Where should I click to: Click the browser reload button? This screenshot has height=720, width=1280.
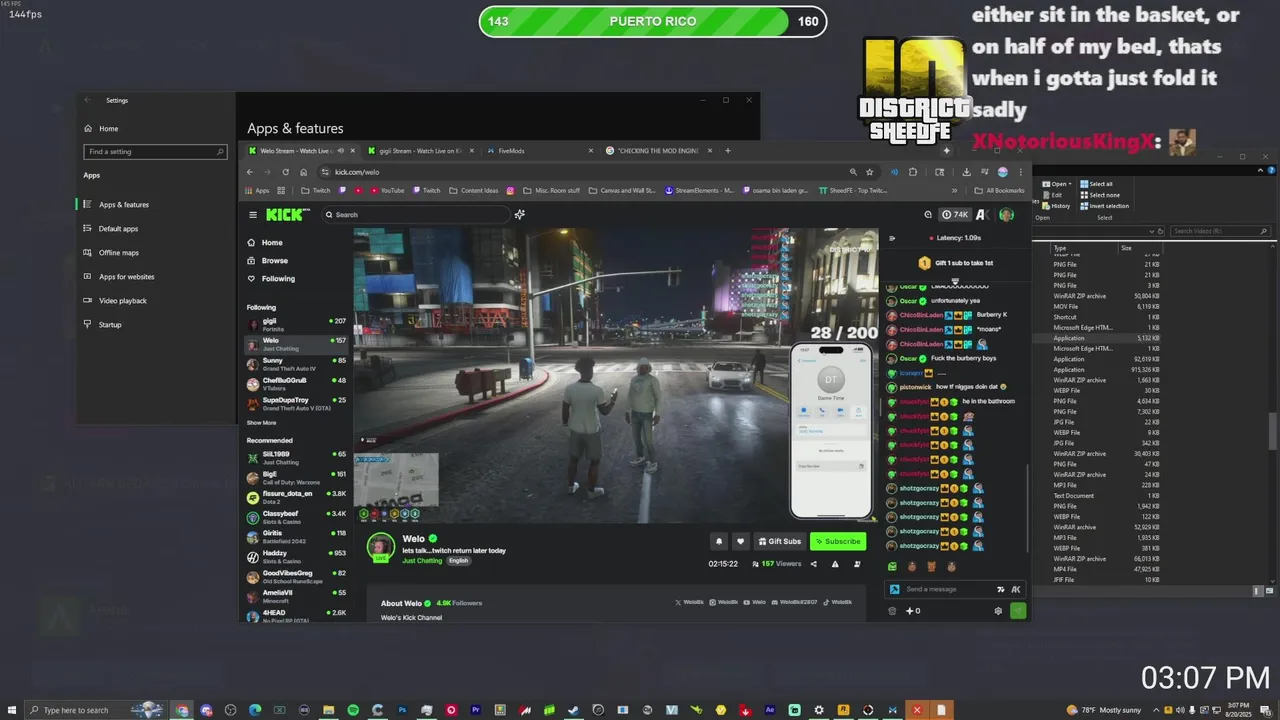[285, 172]
